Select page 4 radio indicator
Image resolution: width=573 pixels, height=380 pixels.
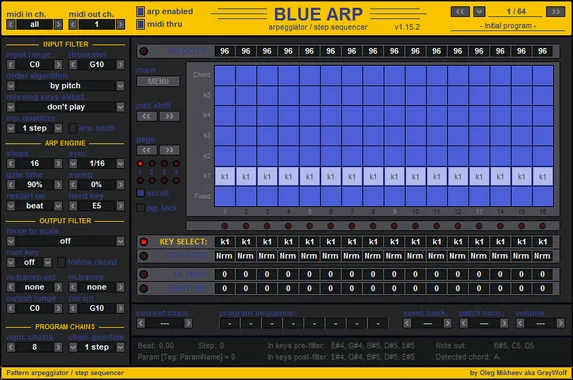(176, 164)
